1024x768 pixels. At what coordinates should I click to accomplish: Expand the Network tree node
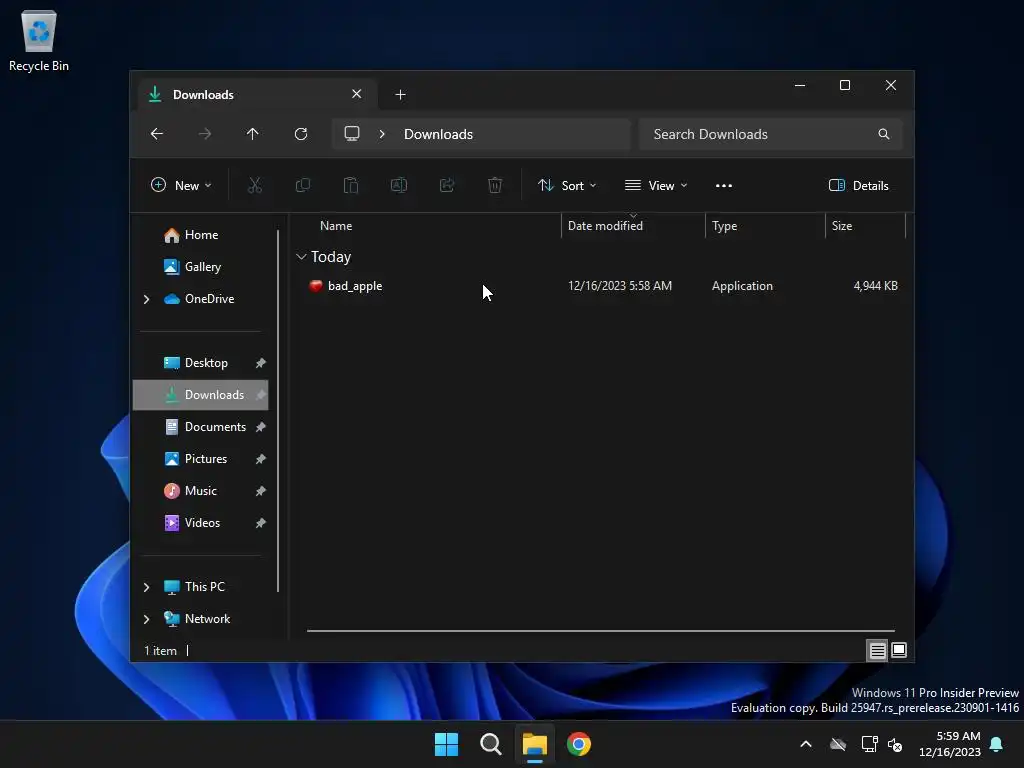click(x=146, y=619)
